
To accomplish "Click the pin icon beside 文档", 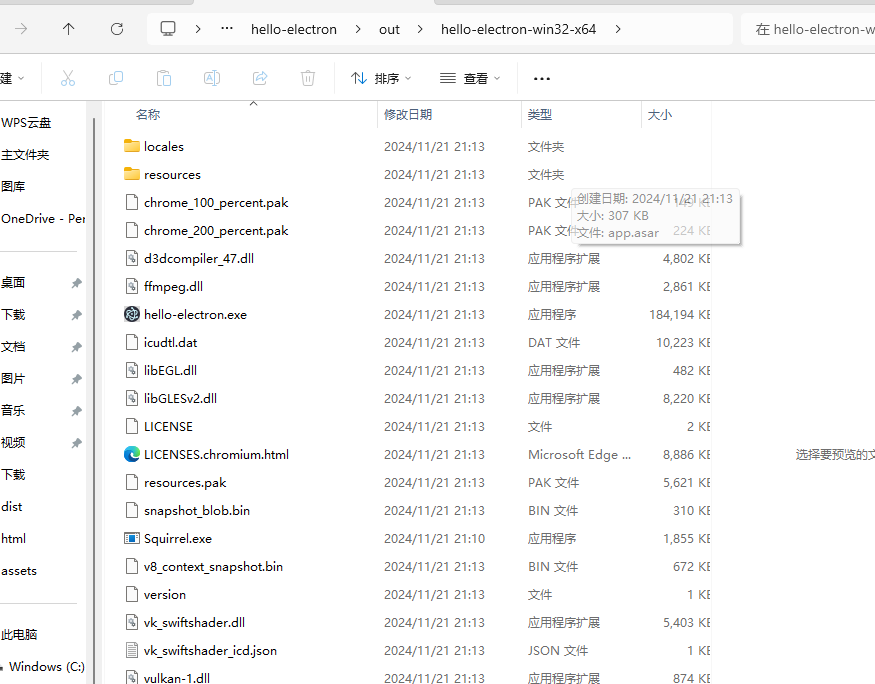I will pos(76,347).
